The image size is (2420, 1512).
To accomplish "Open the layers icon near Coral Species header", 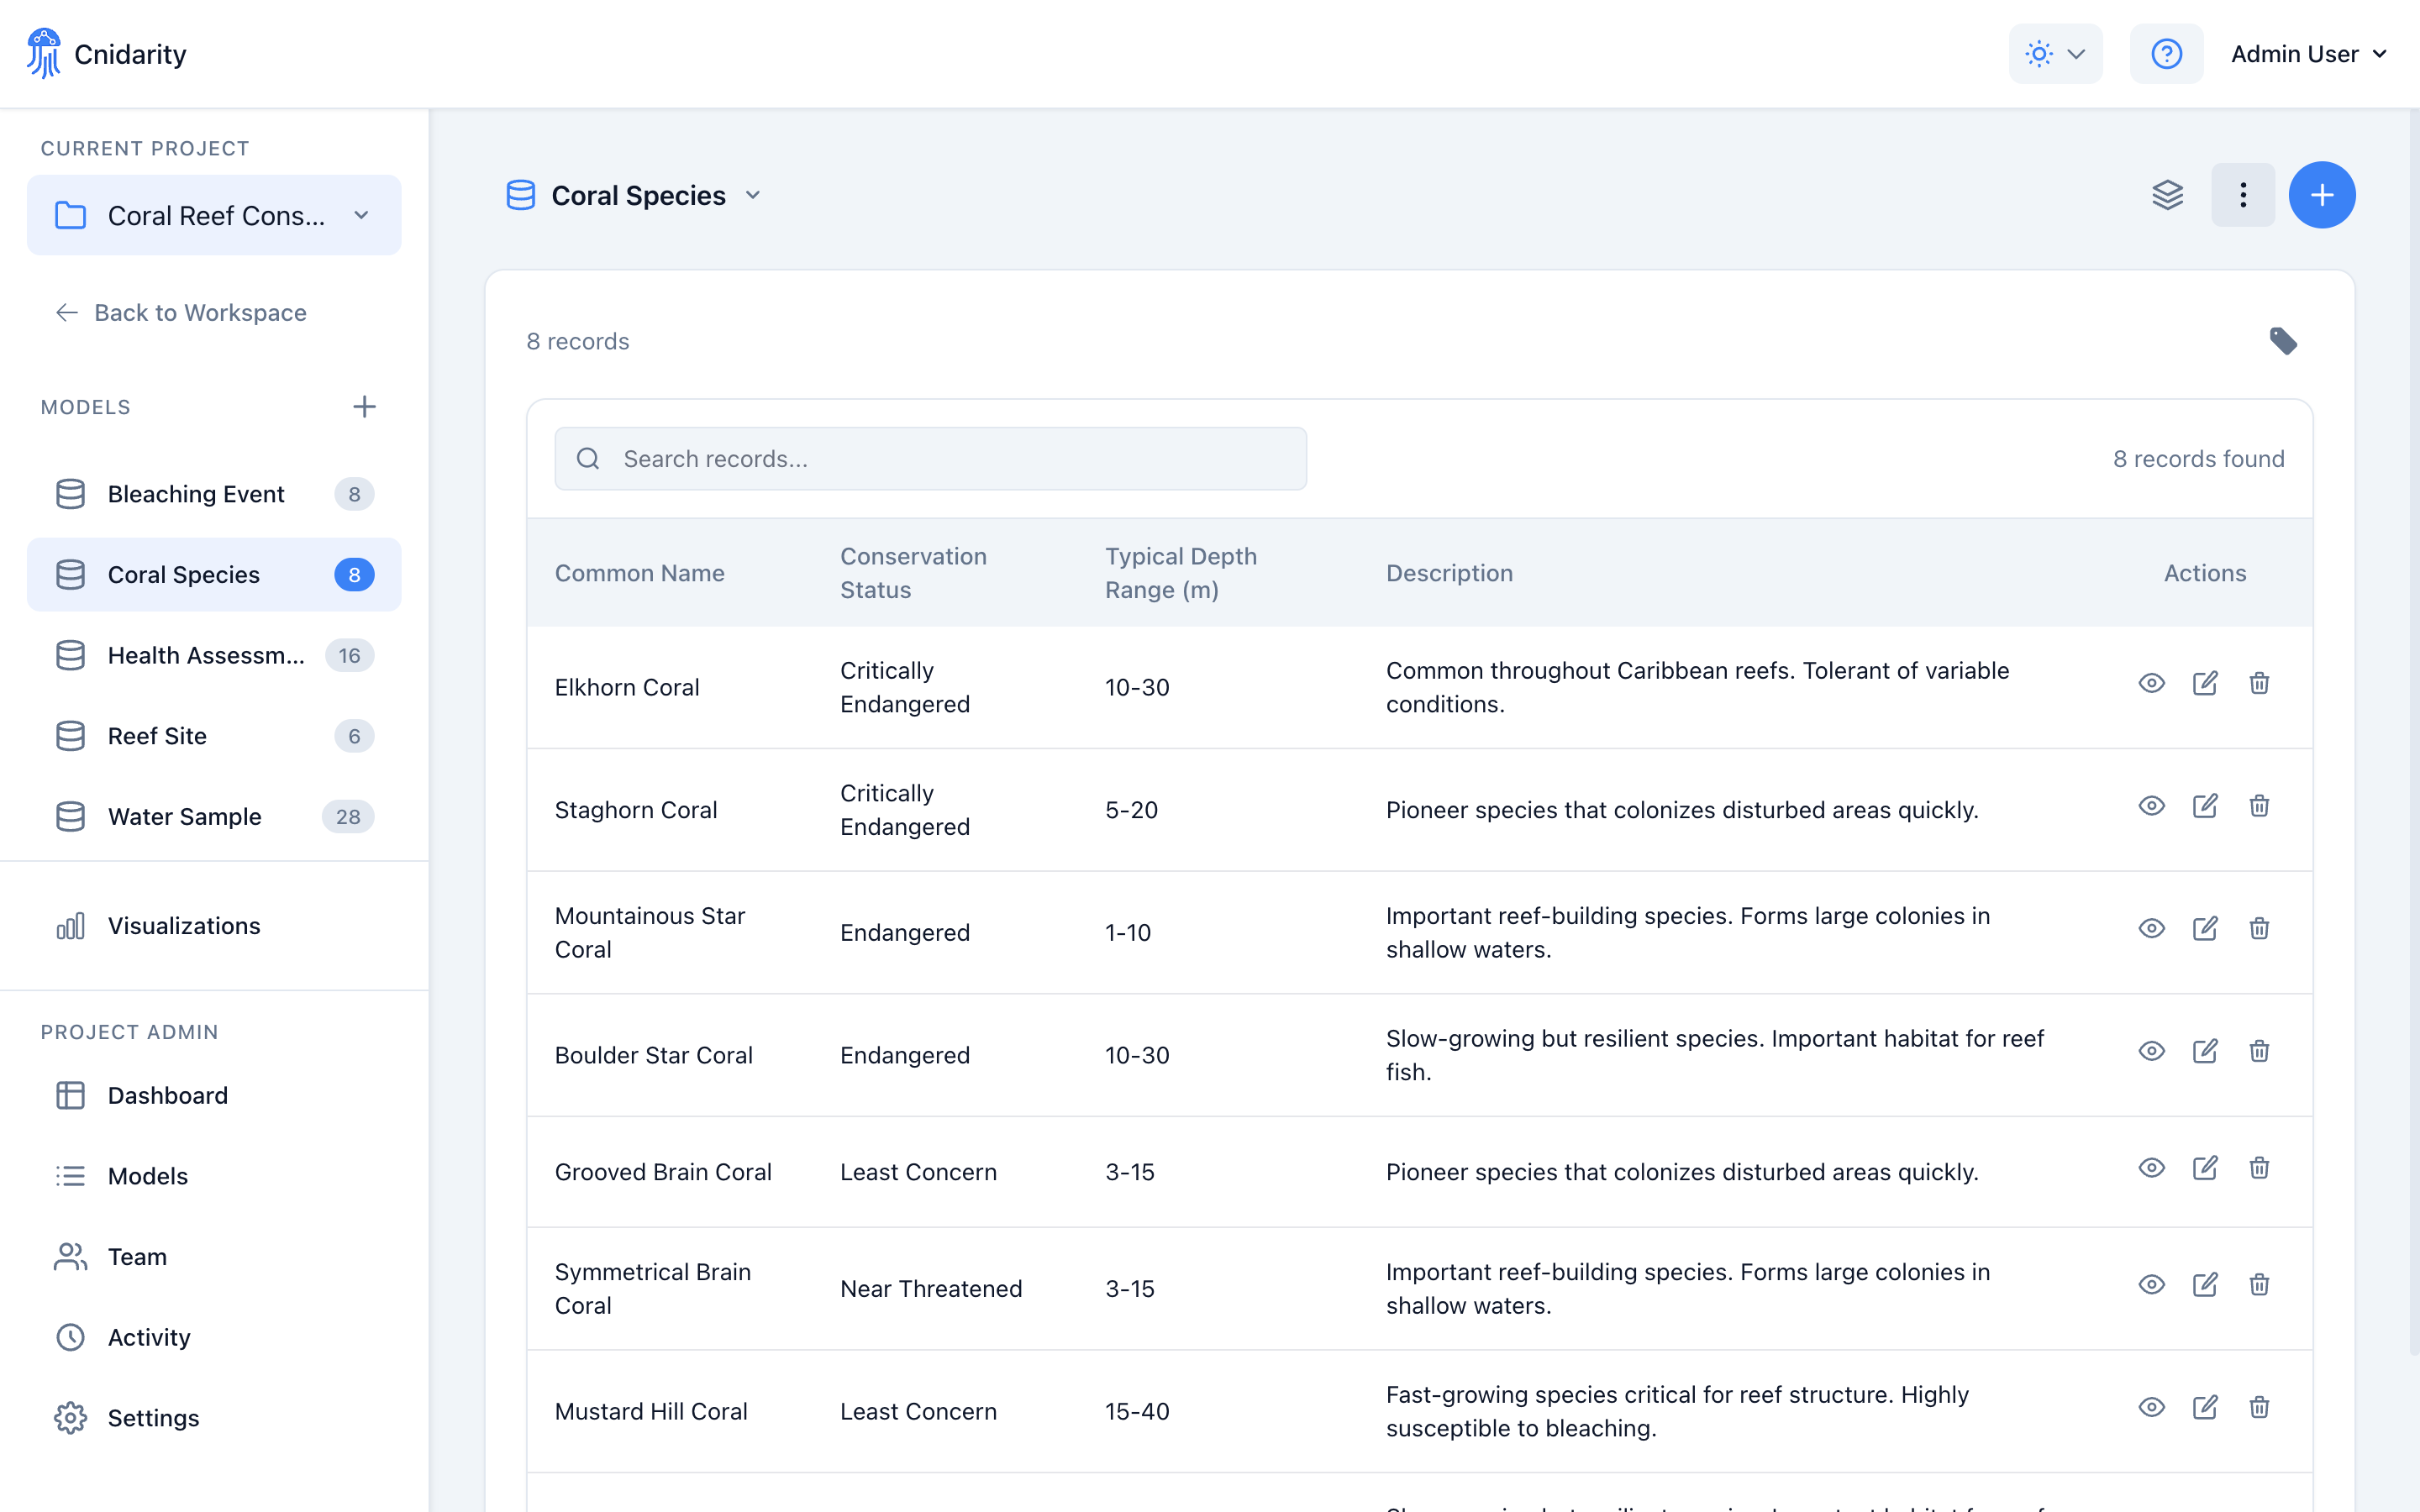I will 2167,195.
